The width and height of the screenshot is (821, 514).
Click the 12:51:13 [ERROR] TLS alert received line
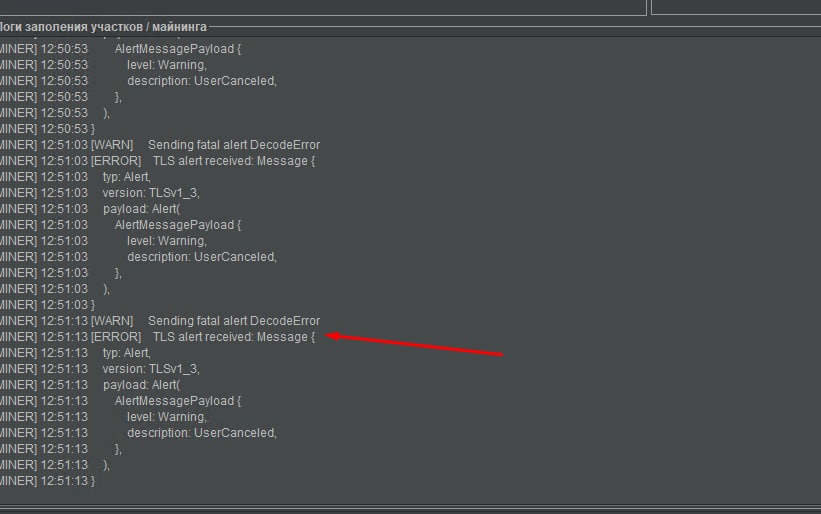tap(158, 337)
